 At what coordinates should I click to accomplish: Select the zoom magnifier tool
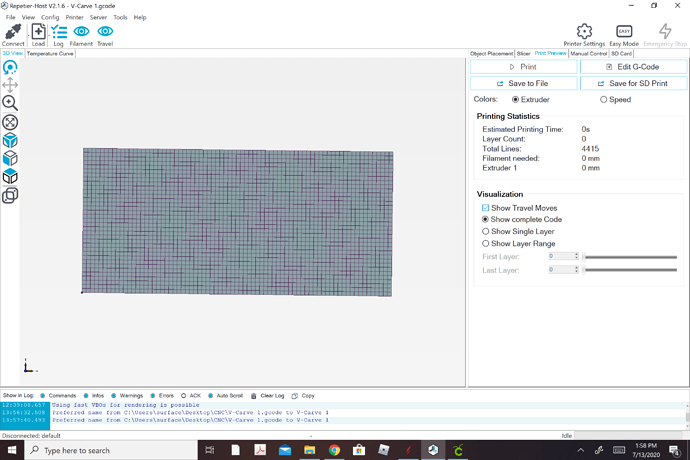click(10, 103)
